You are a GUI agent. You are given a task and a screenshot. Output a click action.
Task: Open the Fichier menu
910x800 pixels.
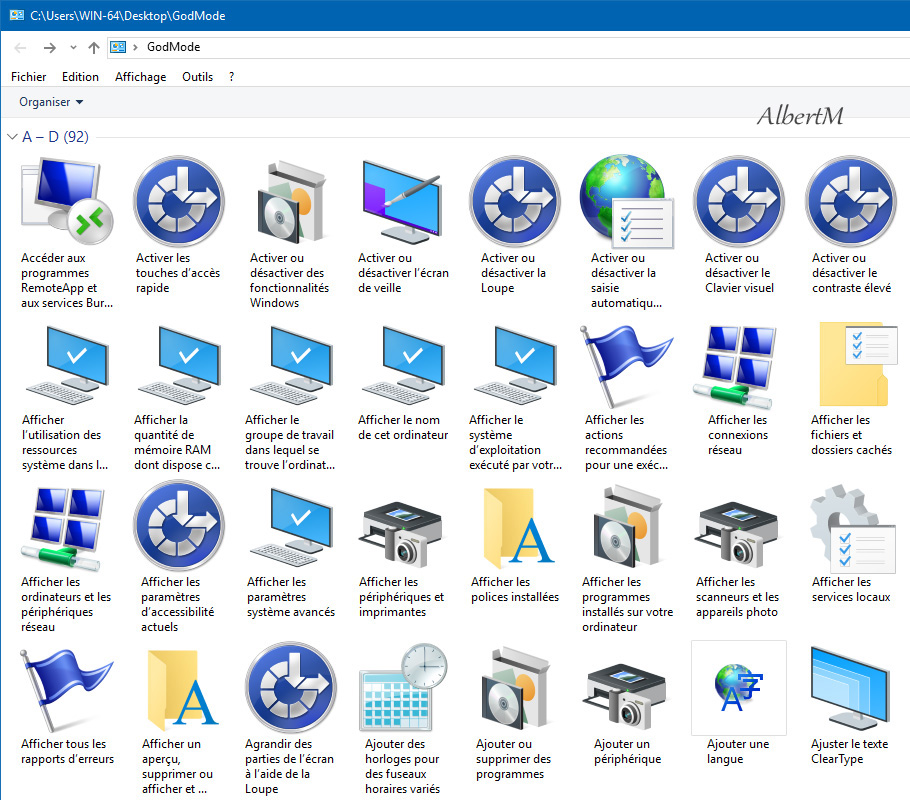pyautogui.click(x=28, y=77)
